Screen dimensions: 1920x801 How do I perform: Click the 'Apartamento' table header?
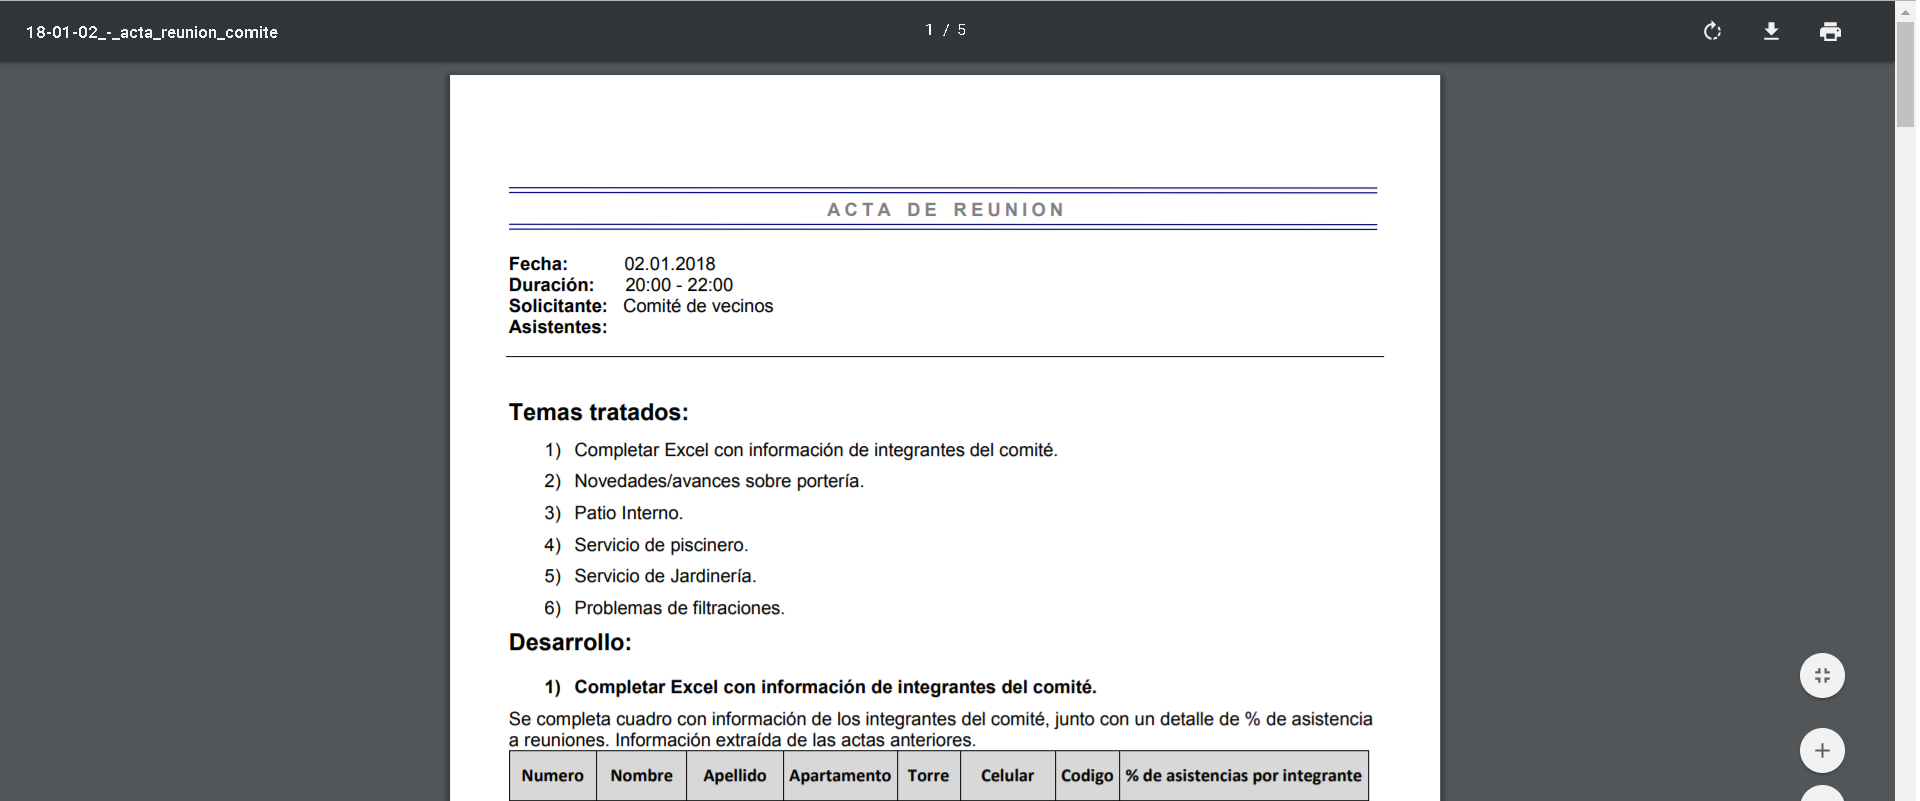[840, 776]
